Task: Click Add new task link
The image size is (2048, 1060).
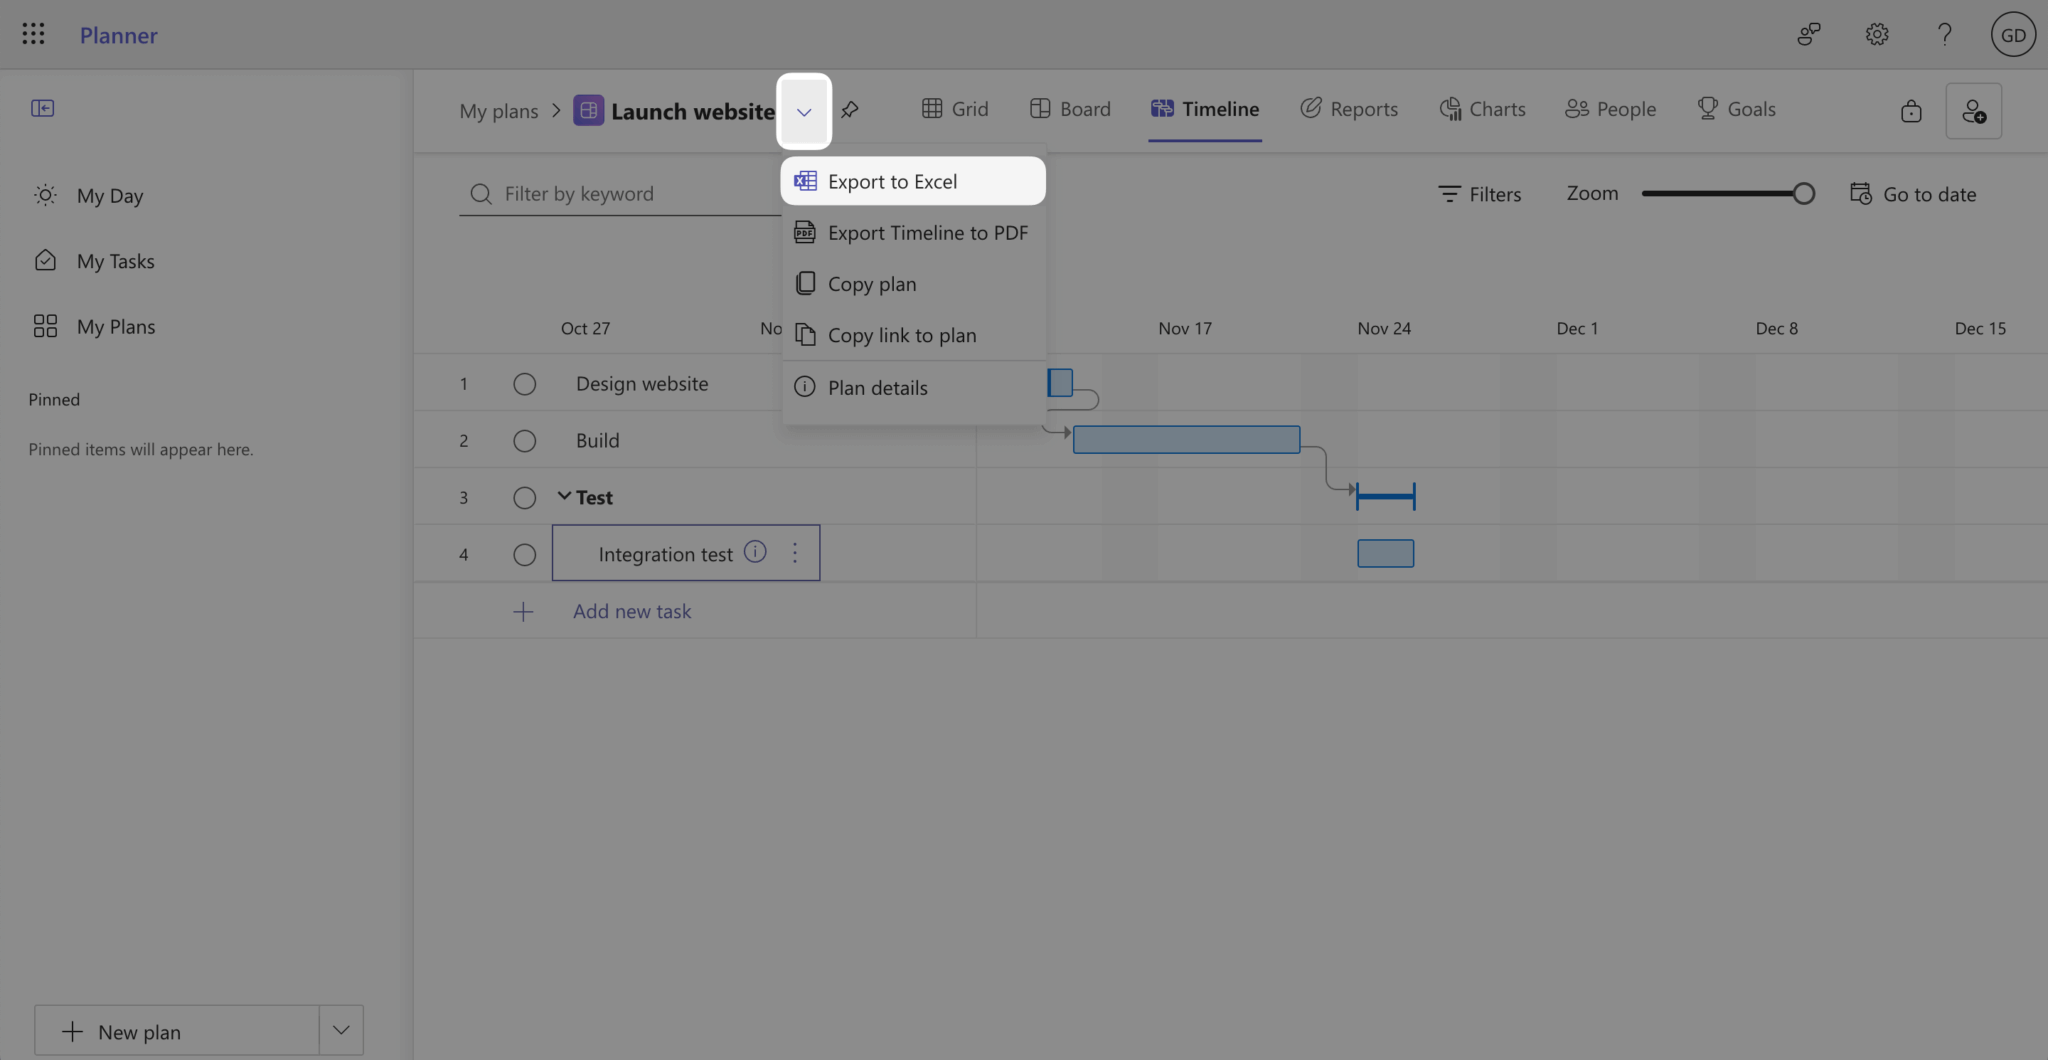Action: [631, 611]
